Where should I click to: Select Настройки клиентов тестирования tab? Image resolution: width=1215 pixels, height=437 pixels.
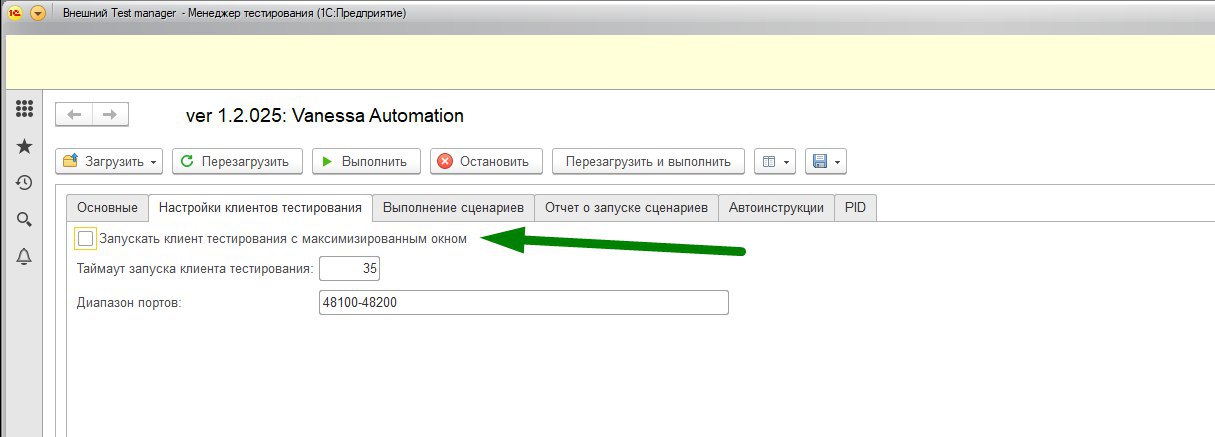[261, 207]
